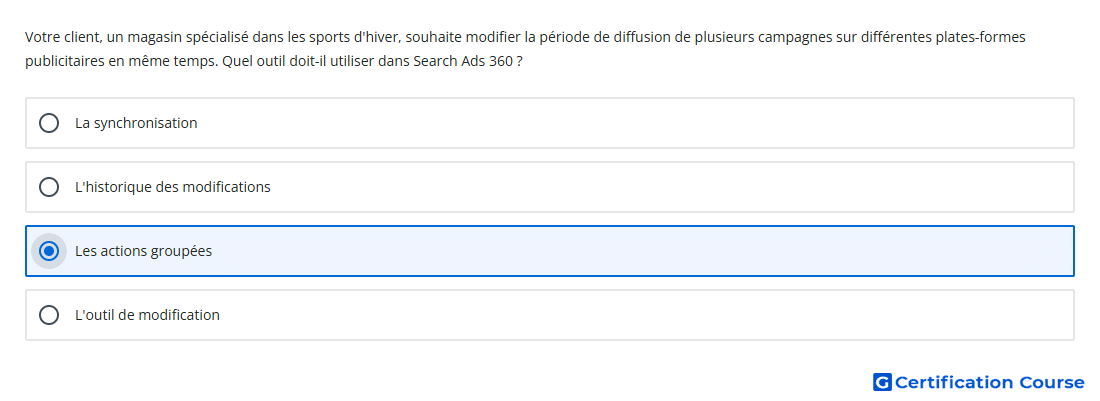
Task: Click the words 'Search Ads 360' in question
Action: 463,61
